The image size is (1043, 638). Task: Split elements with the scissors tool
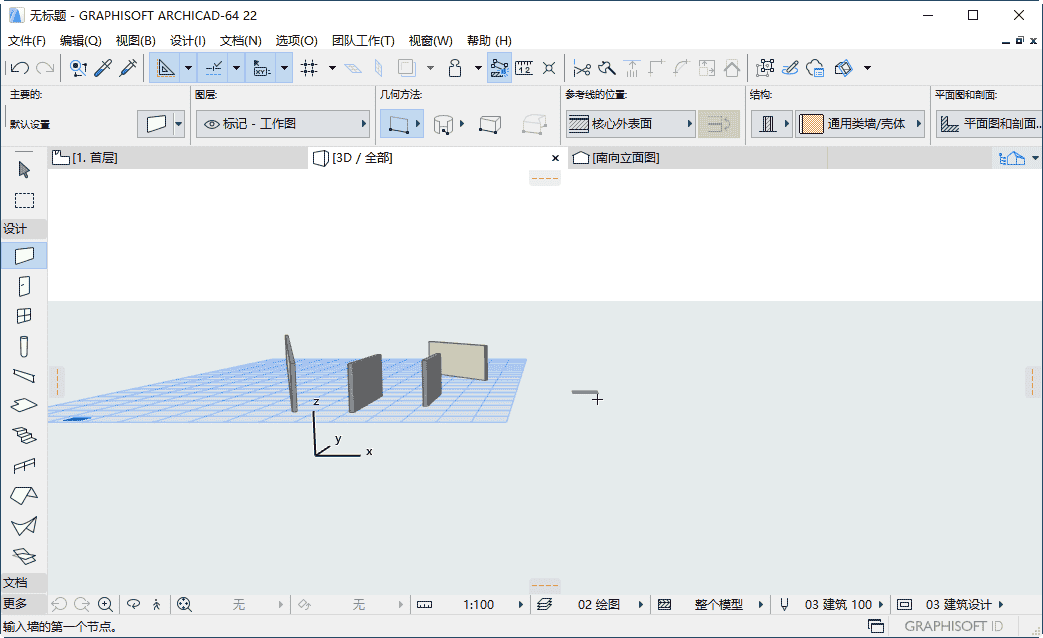coord(583,67)
